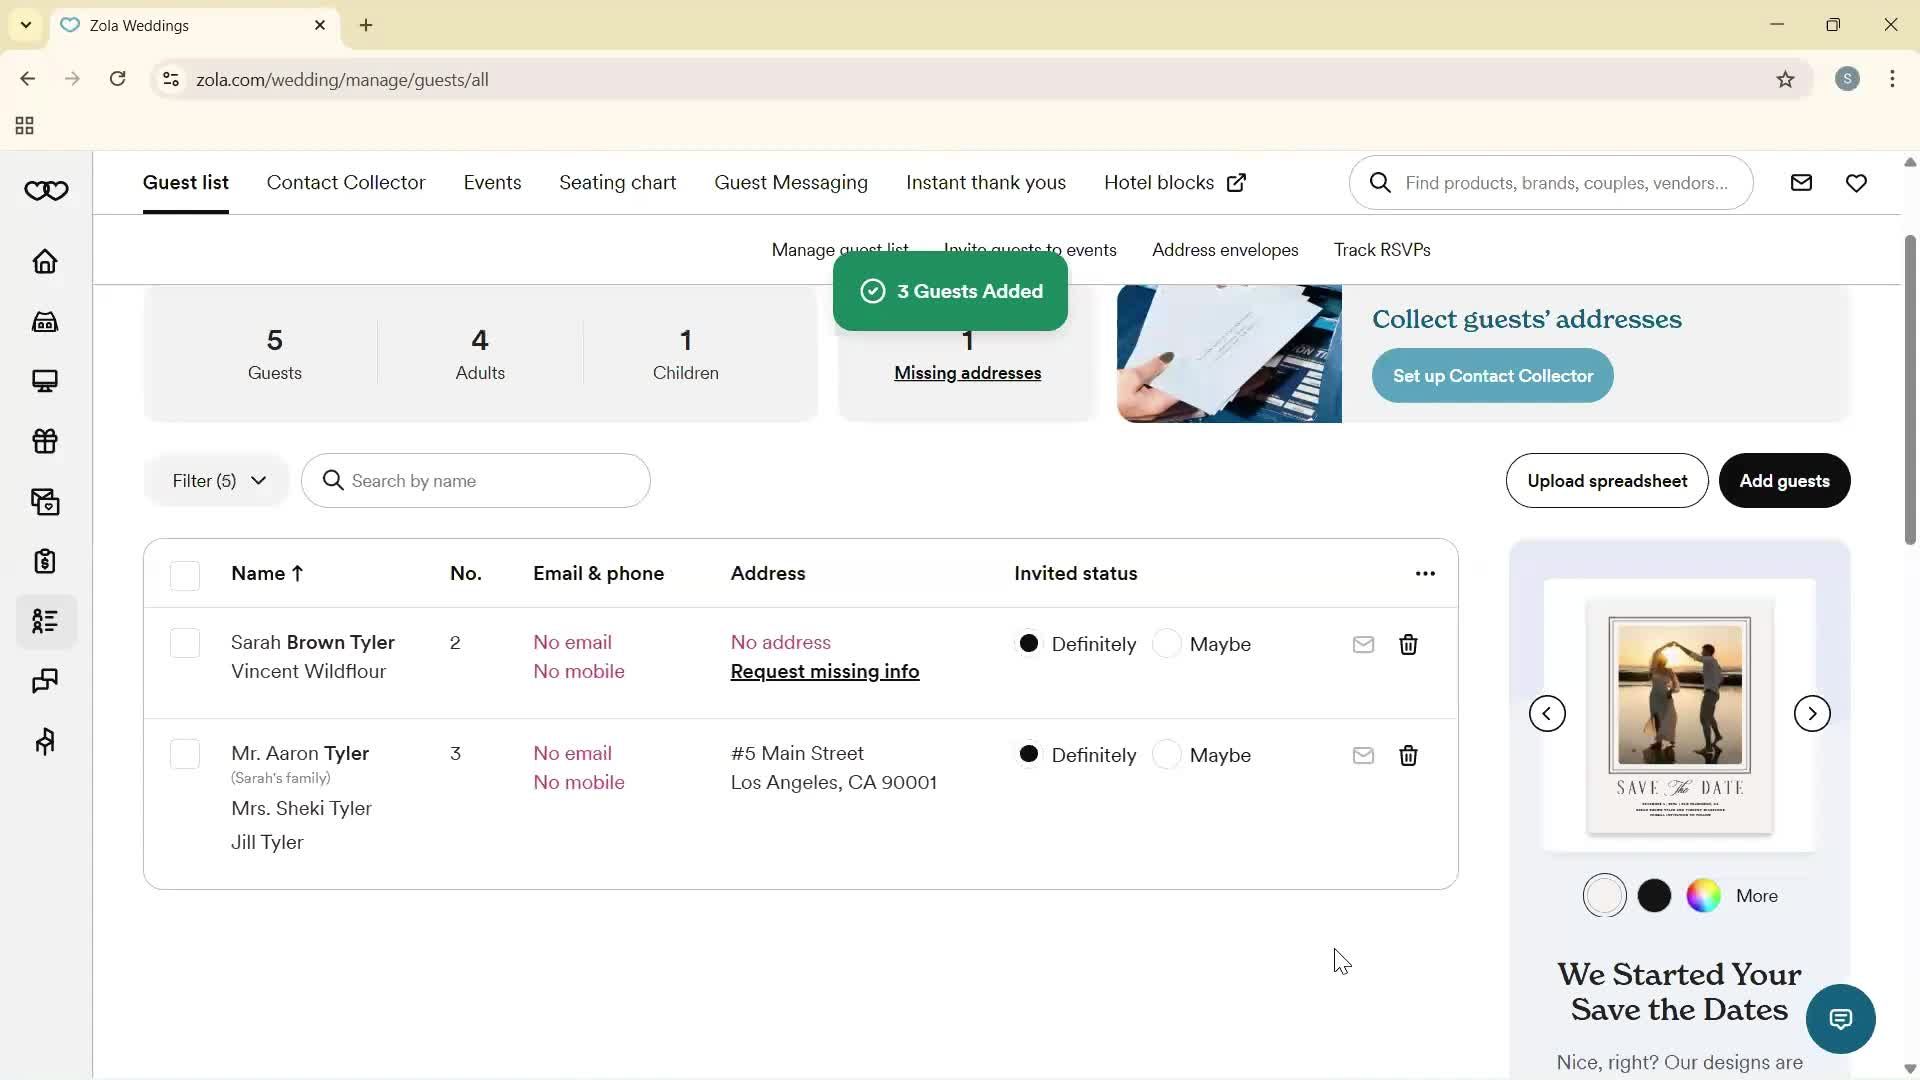Switch to the Seating chart tab
Image resolution: width=1920 pixels, height=1080 pixels.
[x=617, y=182]
